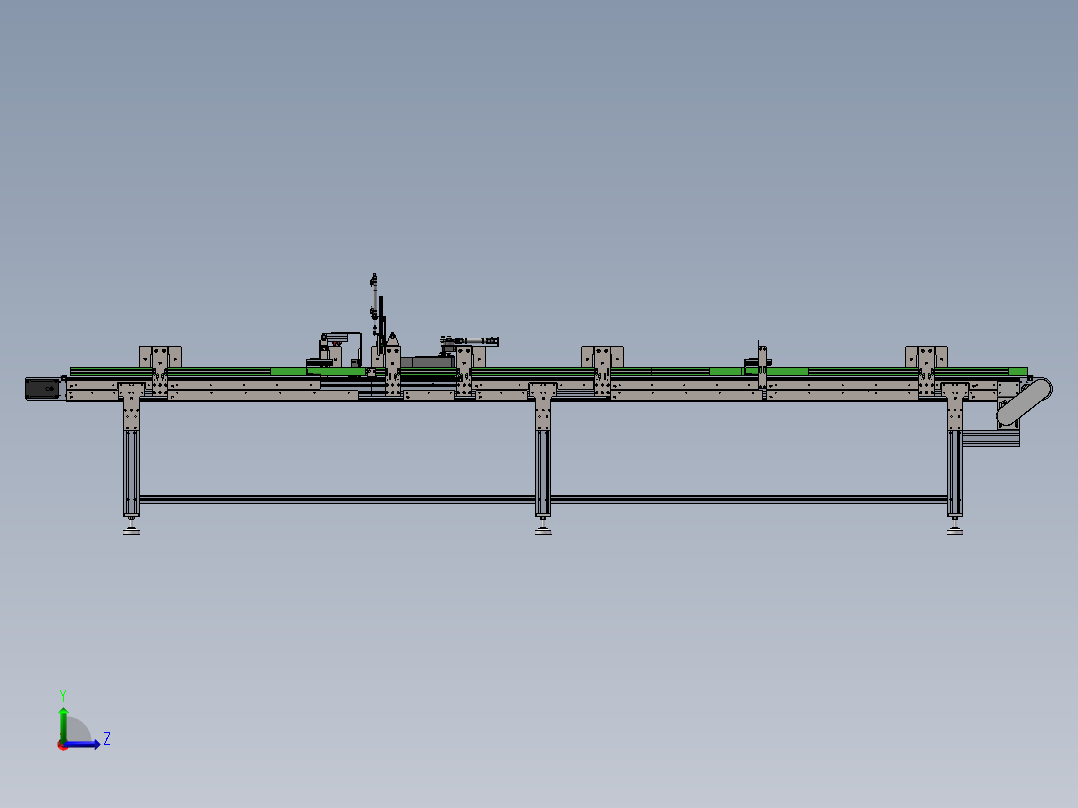Select the short horizontal bracket beside the right leg
Image resolution: width=1078 pixels, height=808 pixels.
click(x=991, y=438)
